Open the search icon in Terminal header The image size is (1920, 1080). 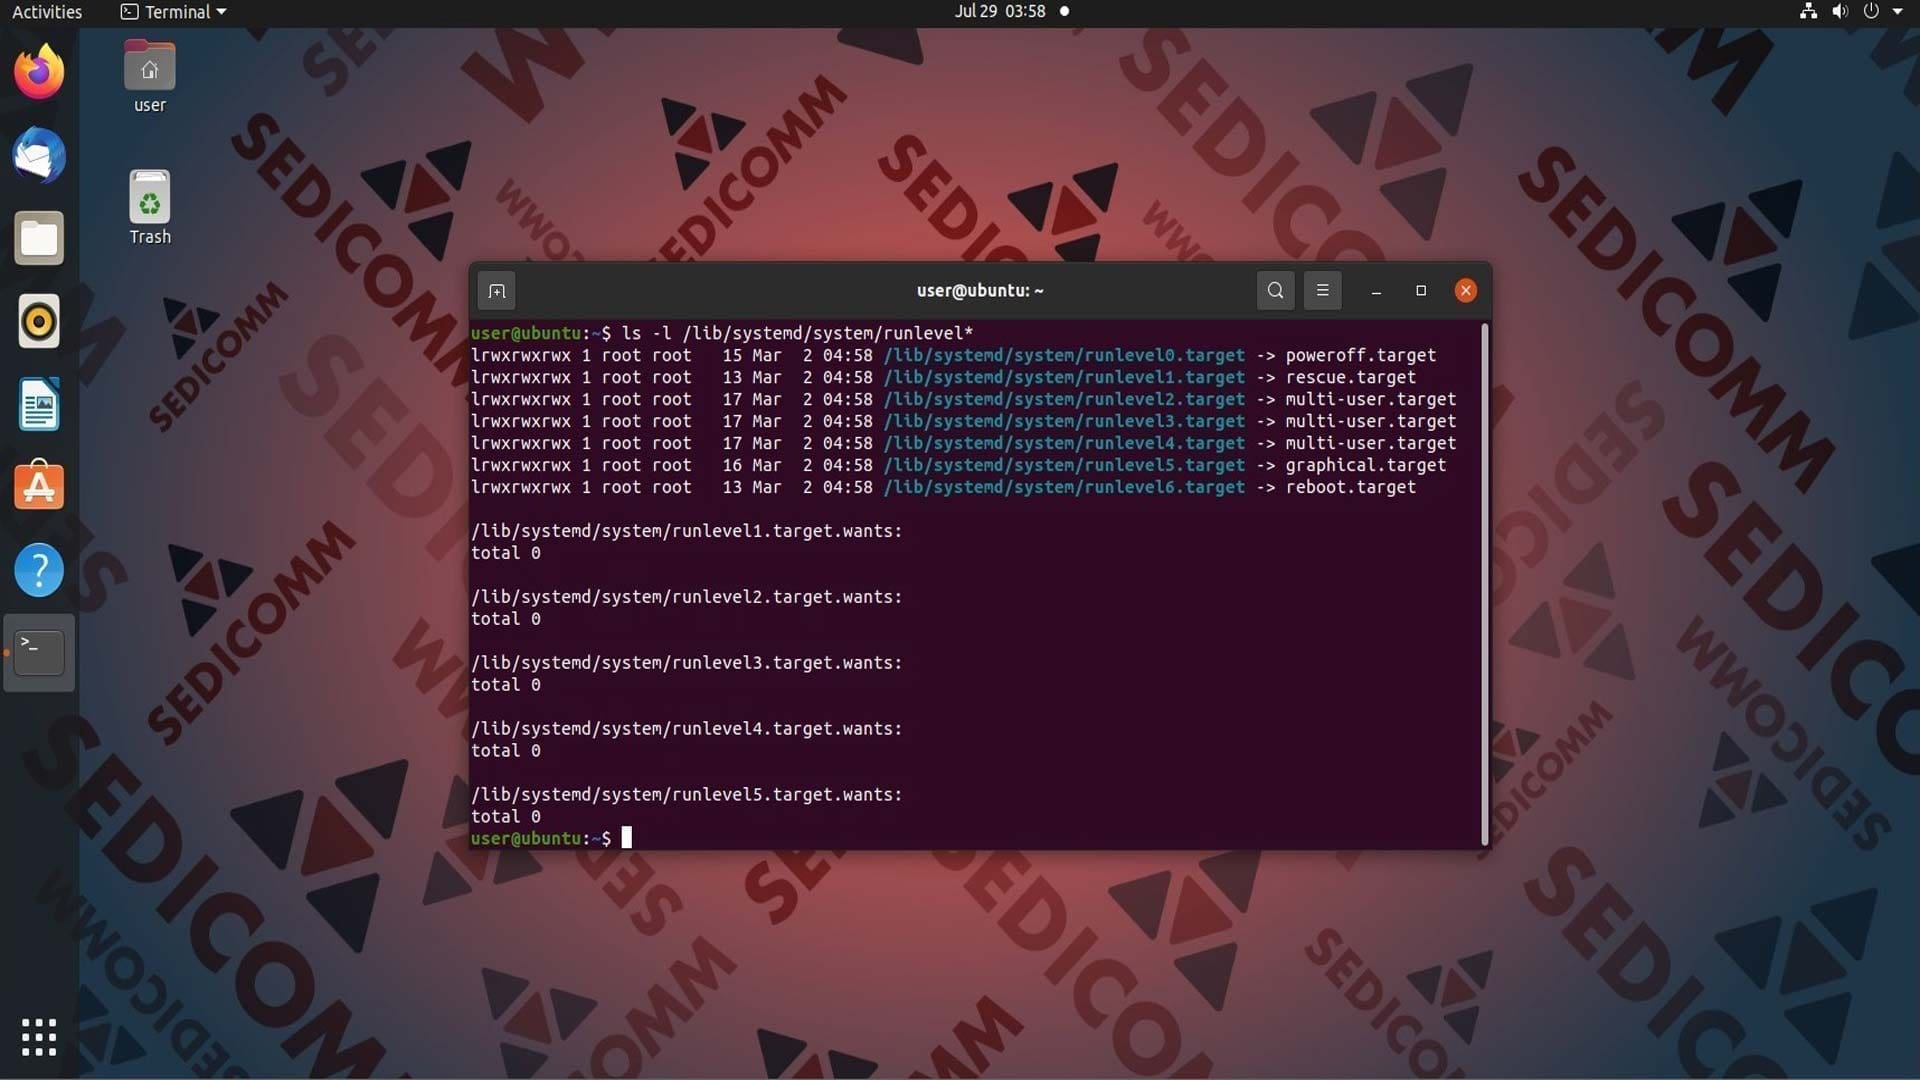pos(1275,290)
